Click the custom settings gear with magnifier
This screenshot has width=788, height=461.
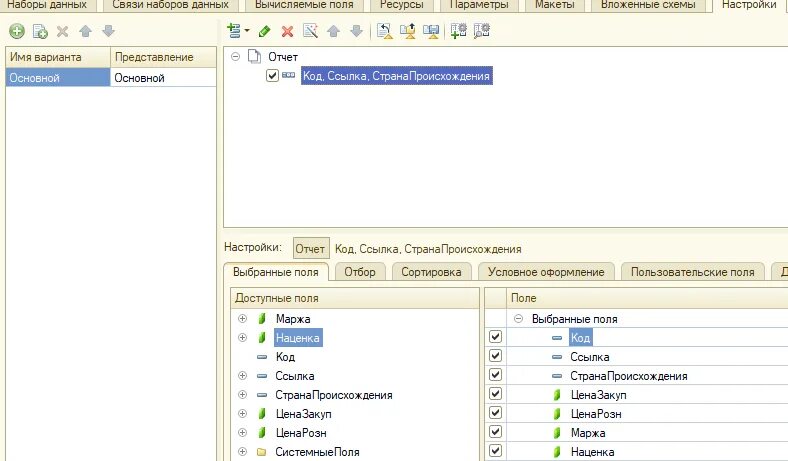pos(481,31)
